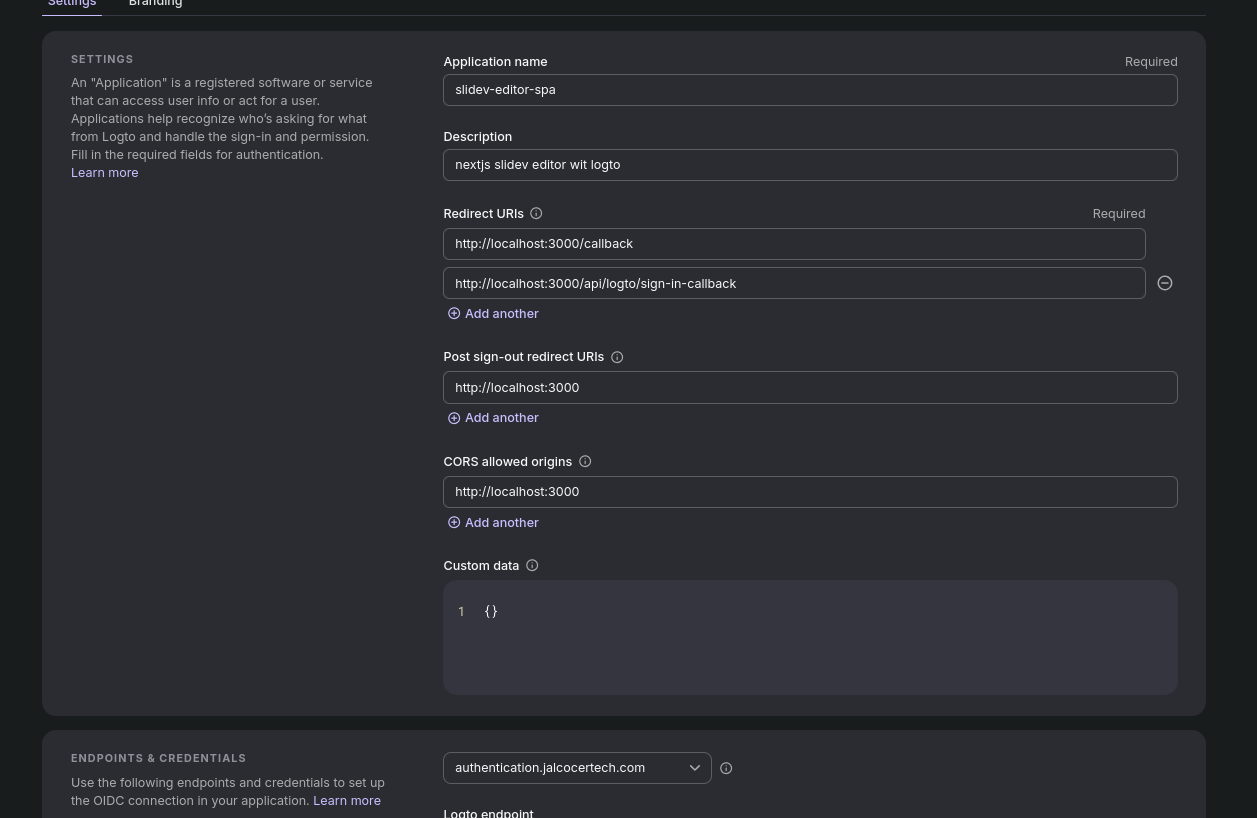This screenshot has height=818, width=1257.
Task: Click the CORS allowed origins info icon
Action: coord(585,462)
